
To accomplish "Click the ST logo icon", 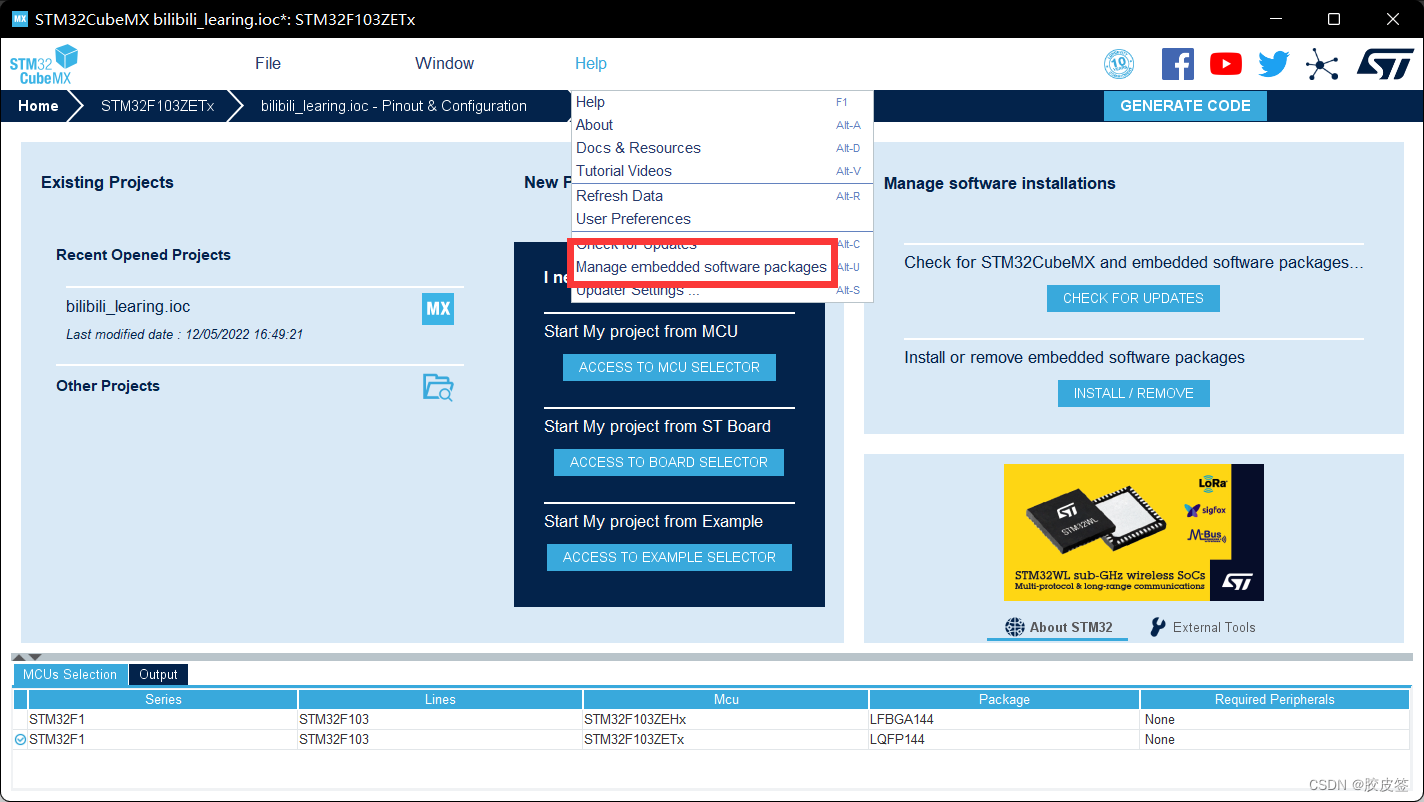I will click(x=1385, y=64).
